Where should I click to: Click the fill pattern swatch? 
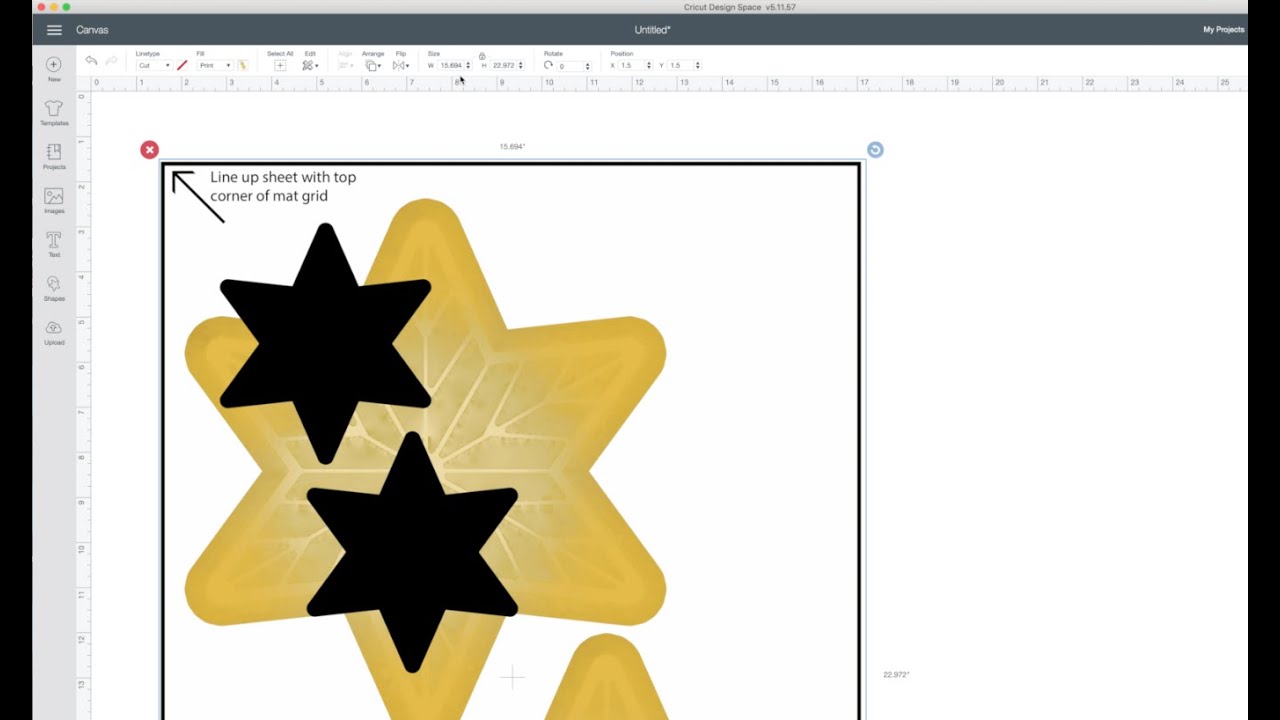pyautogui.click(x=243, y=65)
